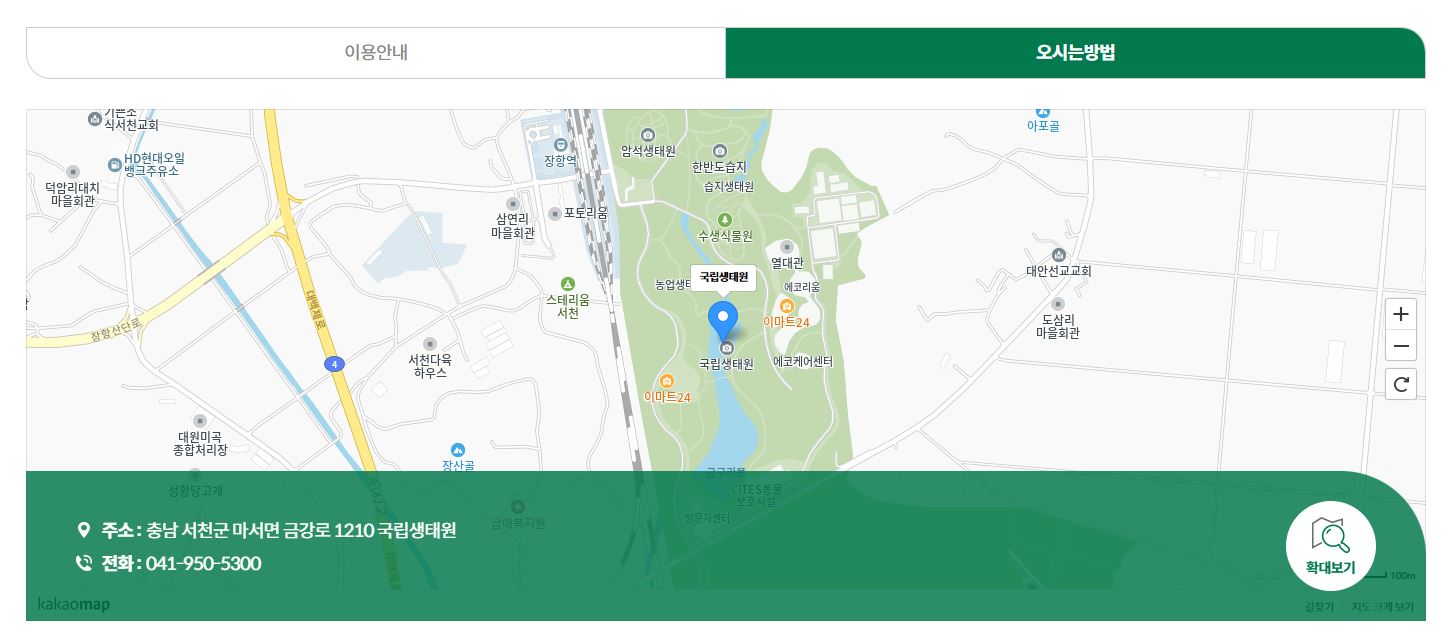Screen dimensions: 1453x641
Task: Click the 한반도습지 camera icon
Action: (719, 152)
